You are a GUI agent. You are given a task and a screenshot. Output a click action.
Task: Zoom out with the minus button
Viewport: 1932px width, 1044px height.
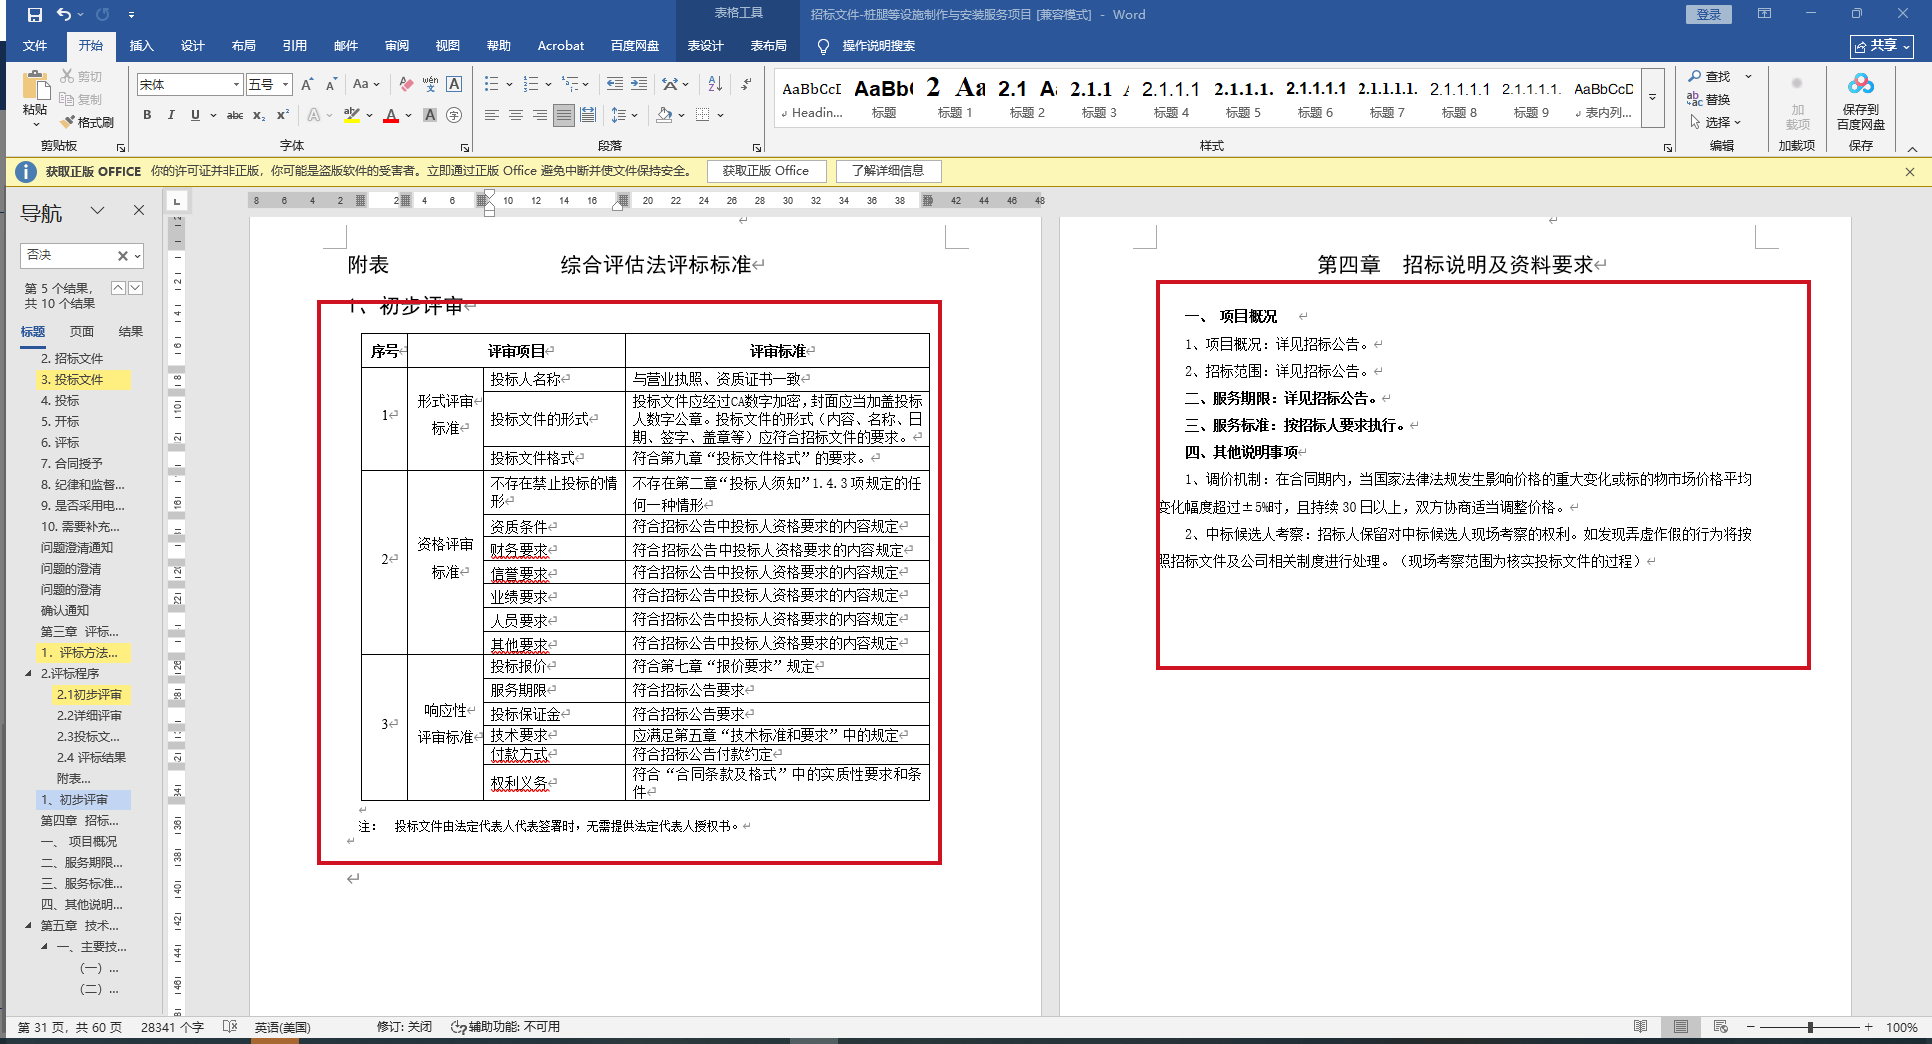click(x=1750, y=1027)
